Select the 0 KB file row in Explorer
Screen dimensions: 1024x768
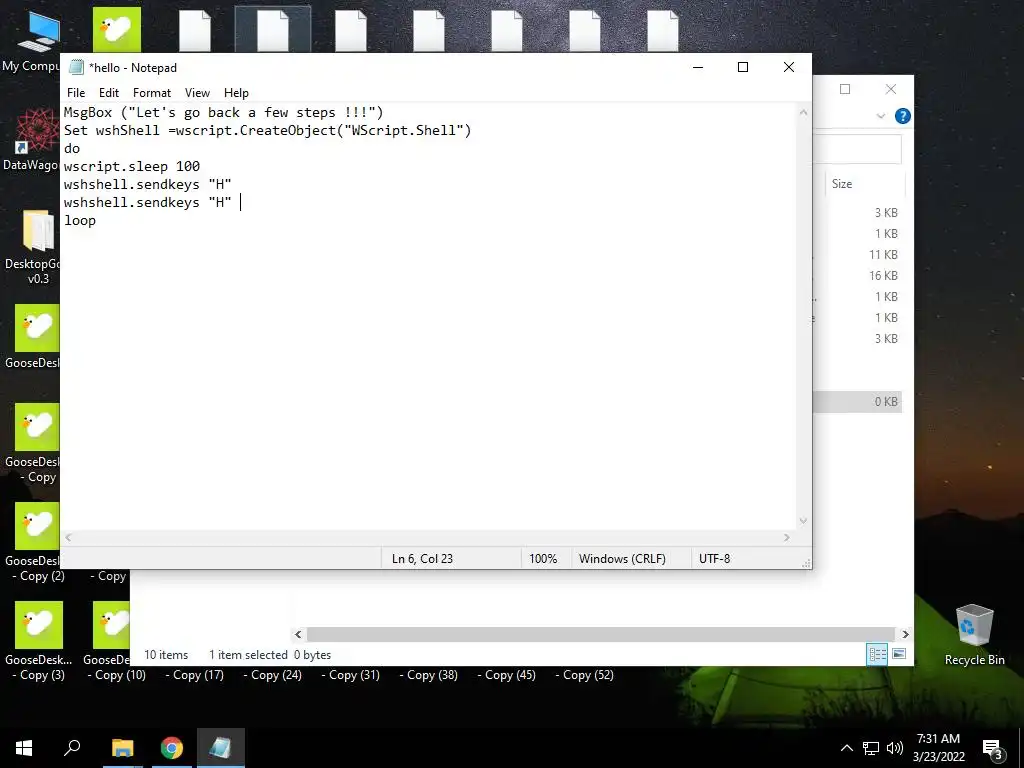point(857,402)
